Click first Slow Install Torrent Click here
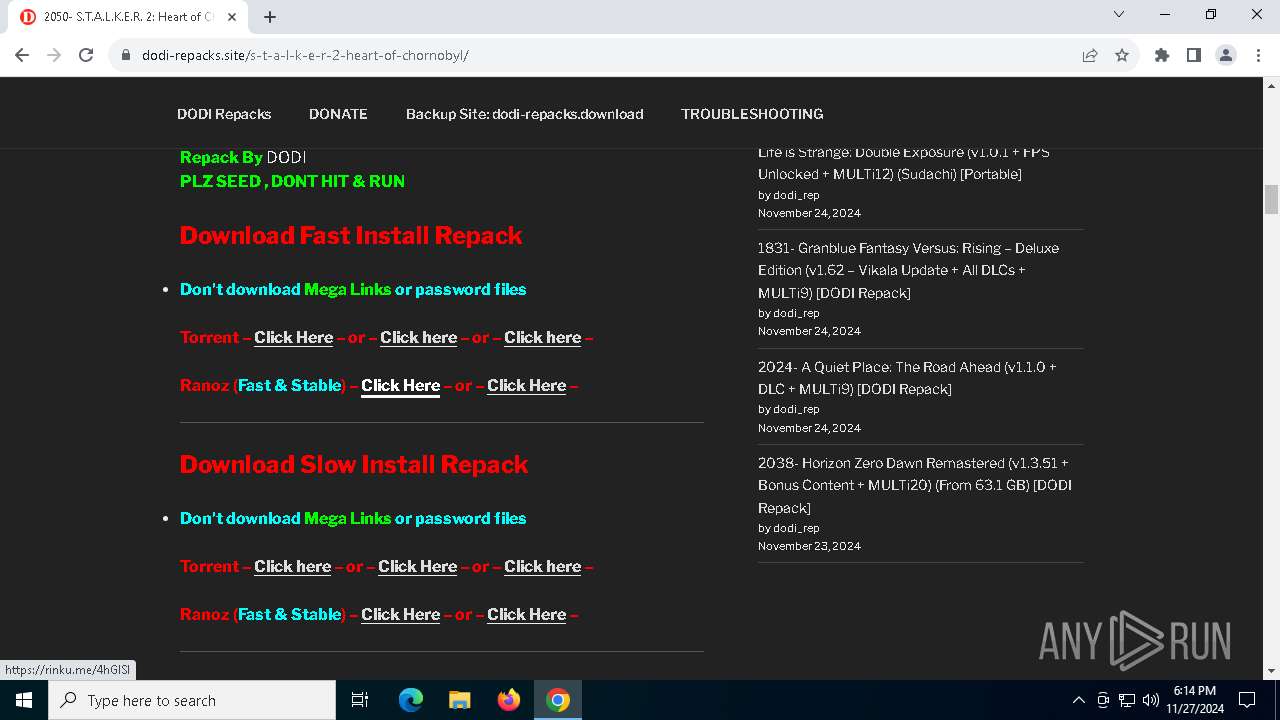The image size is (1280, 720). pyautogui.click(x=292, y=567)
